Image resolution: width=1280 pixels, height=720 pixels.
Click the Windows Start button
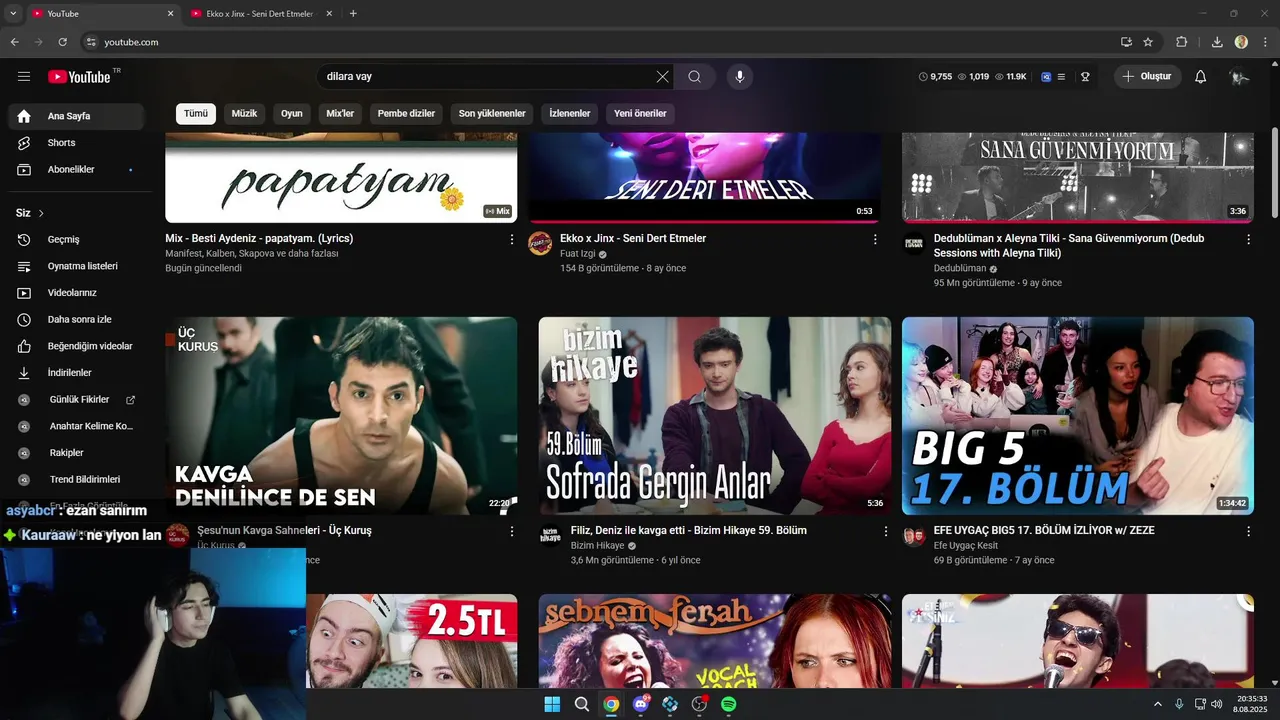coord(552,704)
